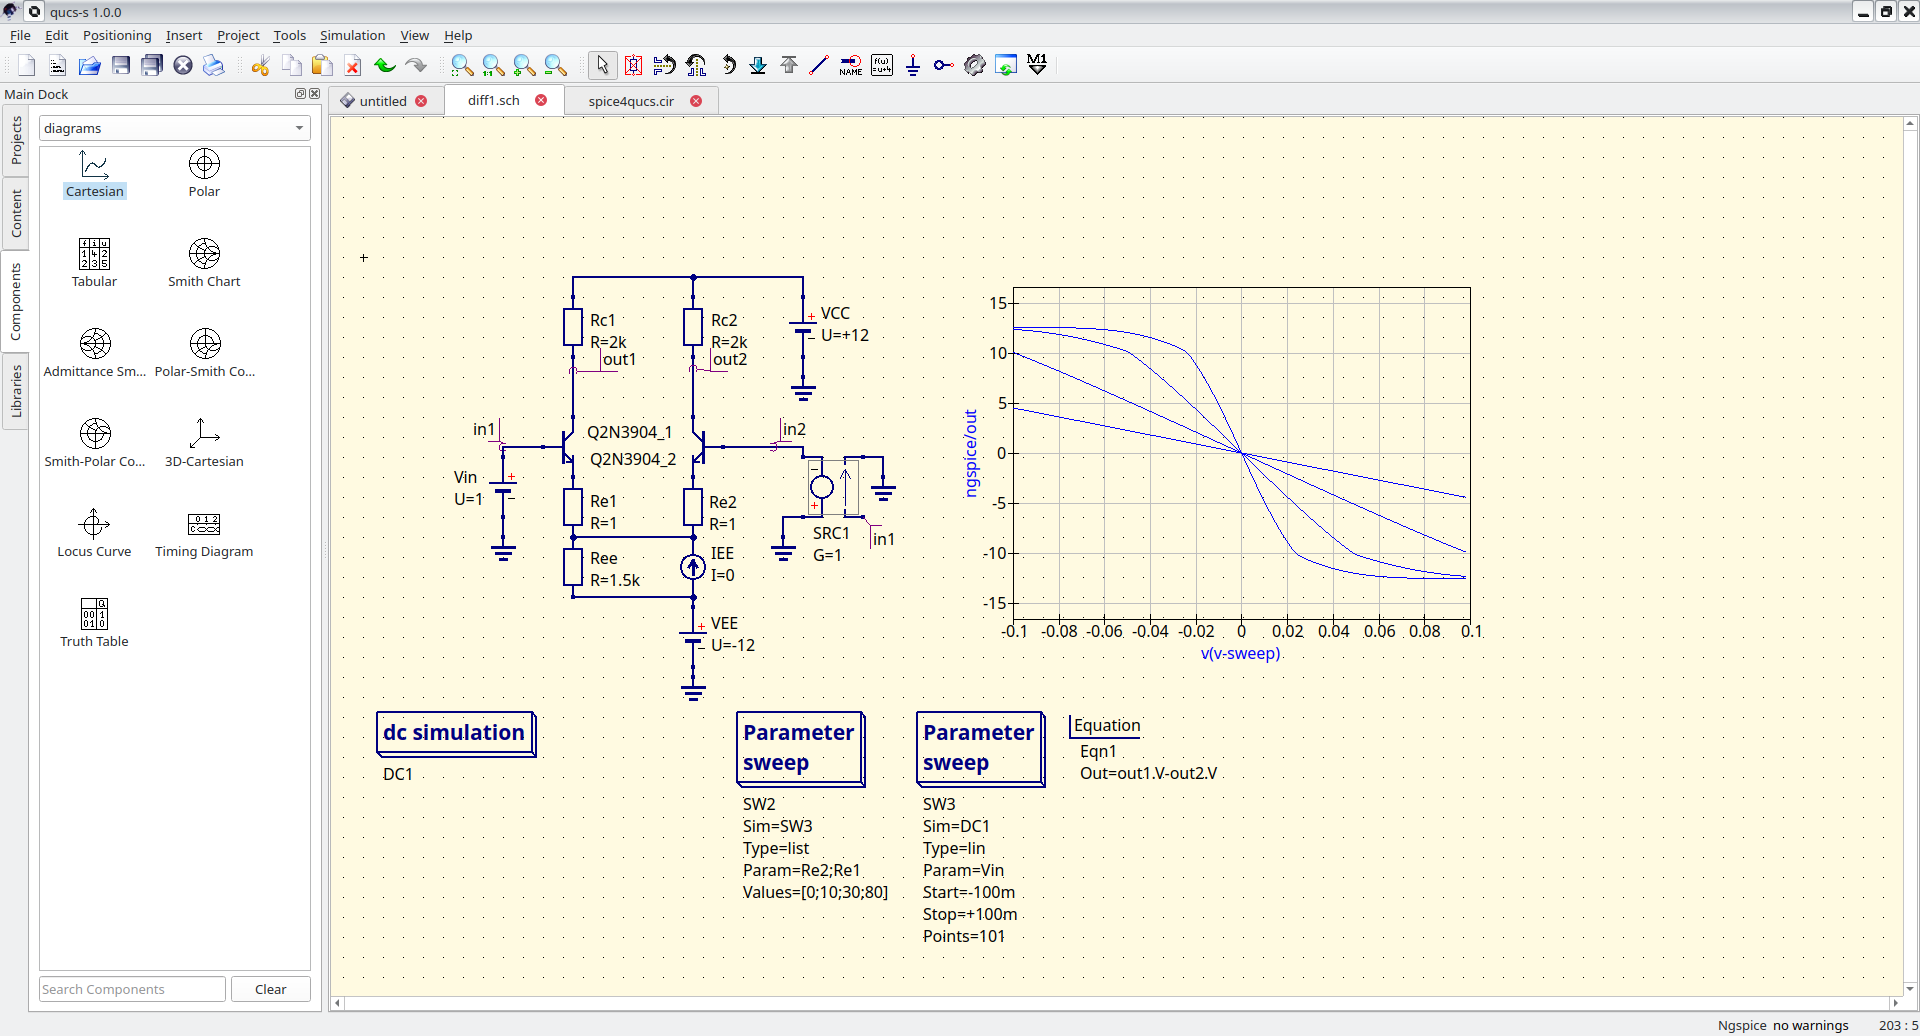Open the Libraries sidebar panel
Viewport: 1920px width, 1036px height.
pos(14,390)
